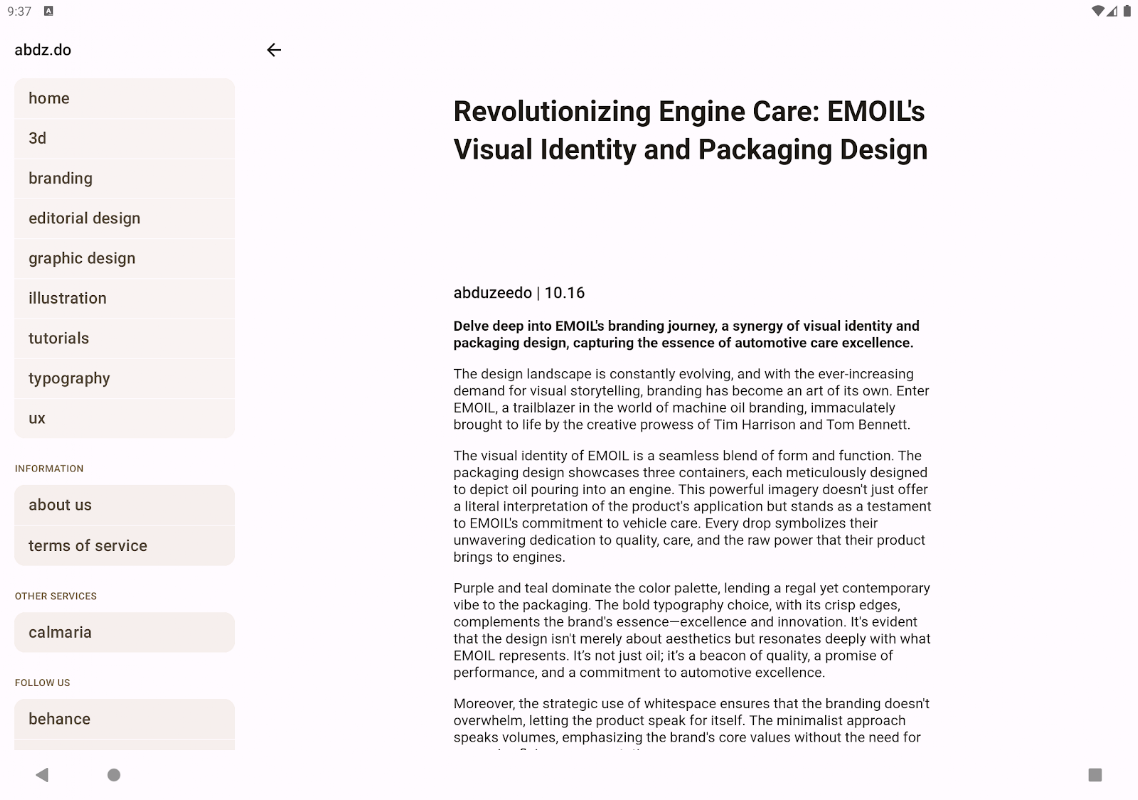Screen dimensions: 1138x800
Task: Open the illustration category
Action: (125, 298)
